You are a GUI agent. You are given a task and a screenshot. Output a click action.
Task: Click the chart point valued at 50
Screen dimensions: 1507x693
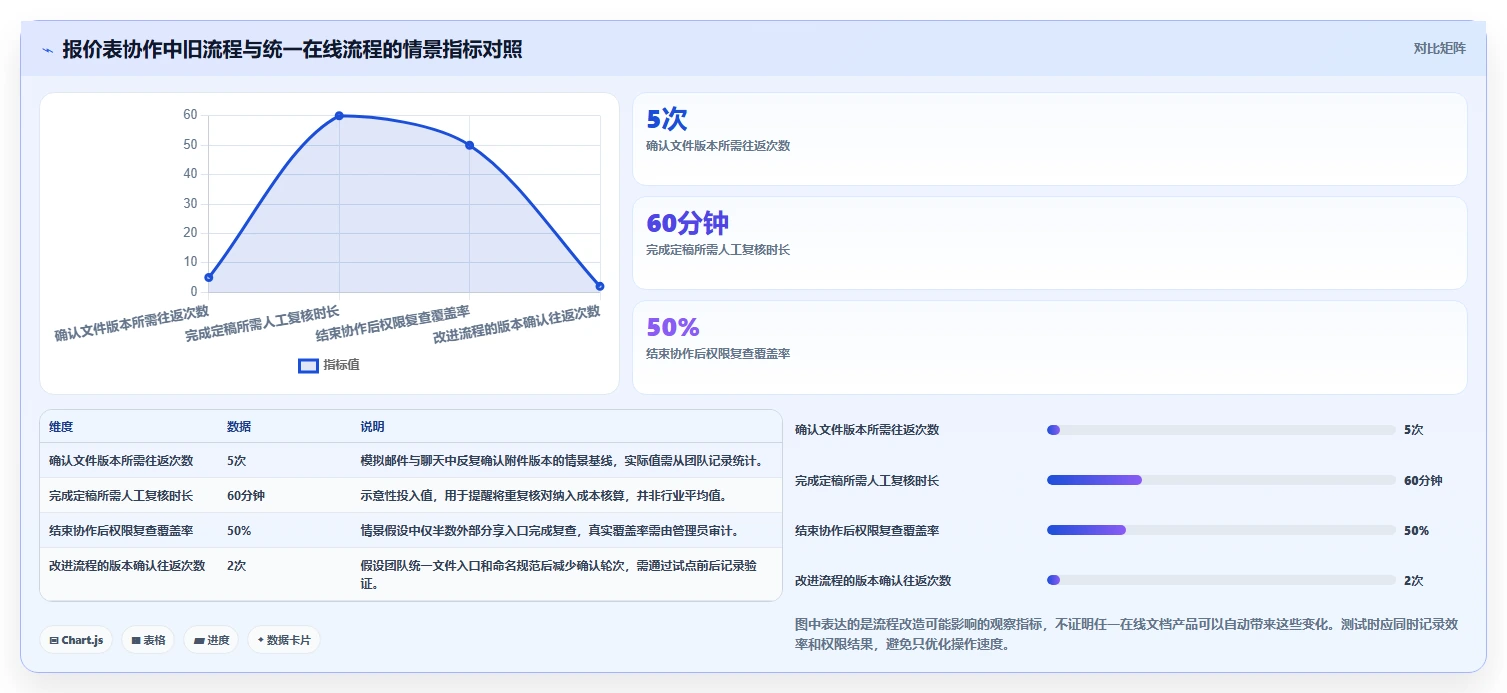(469, 145)
